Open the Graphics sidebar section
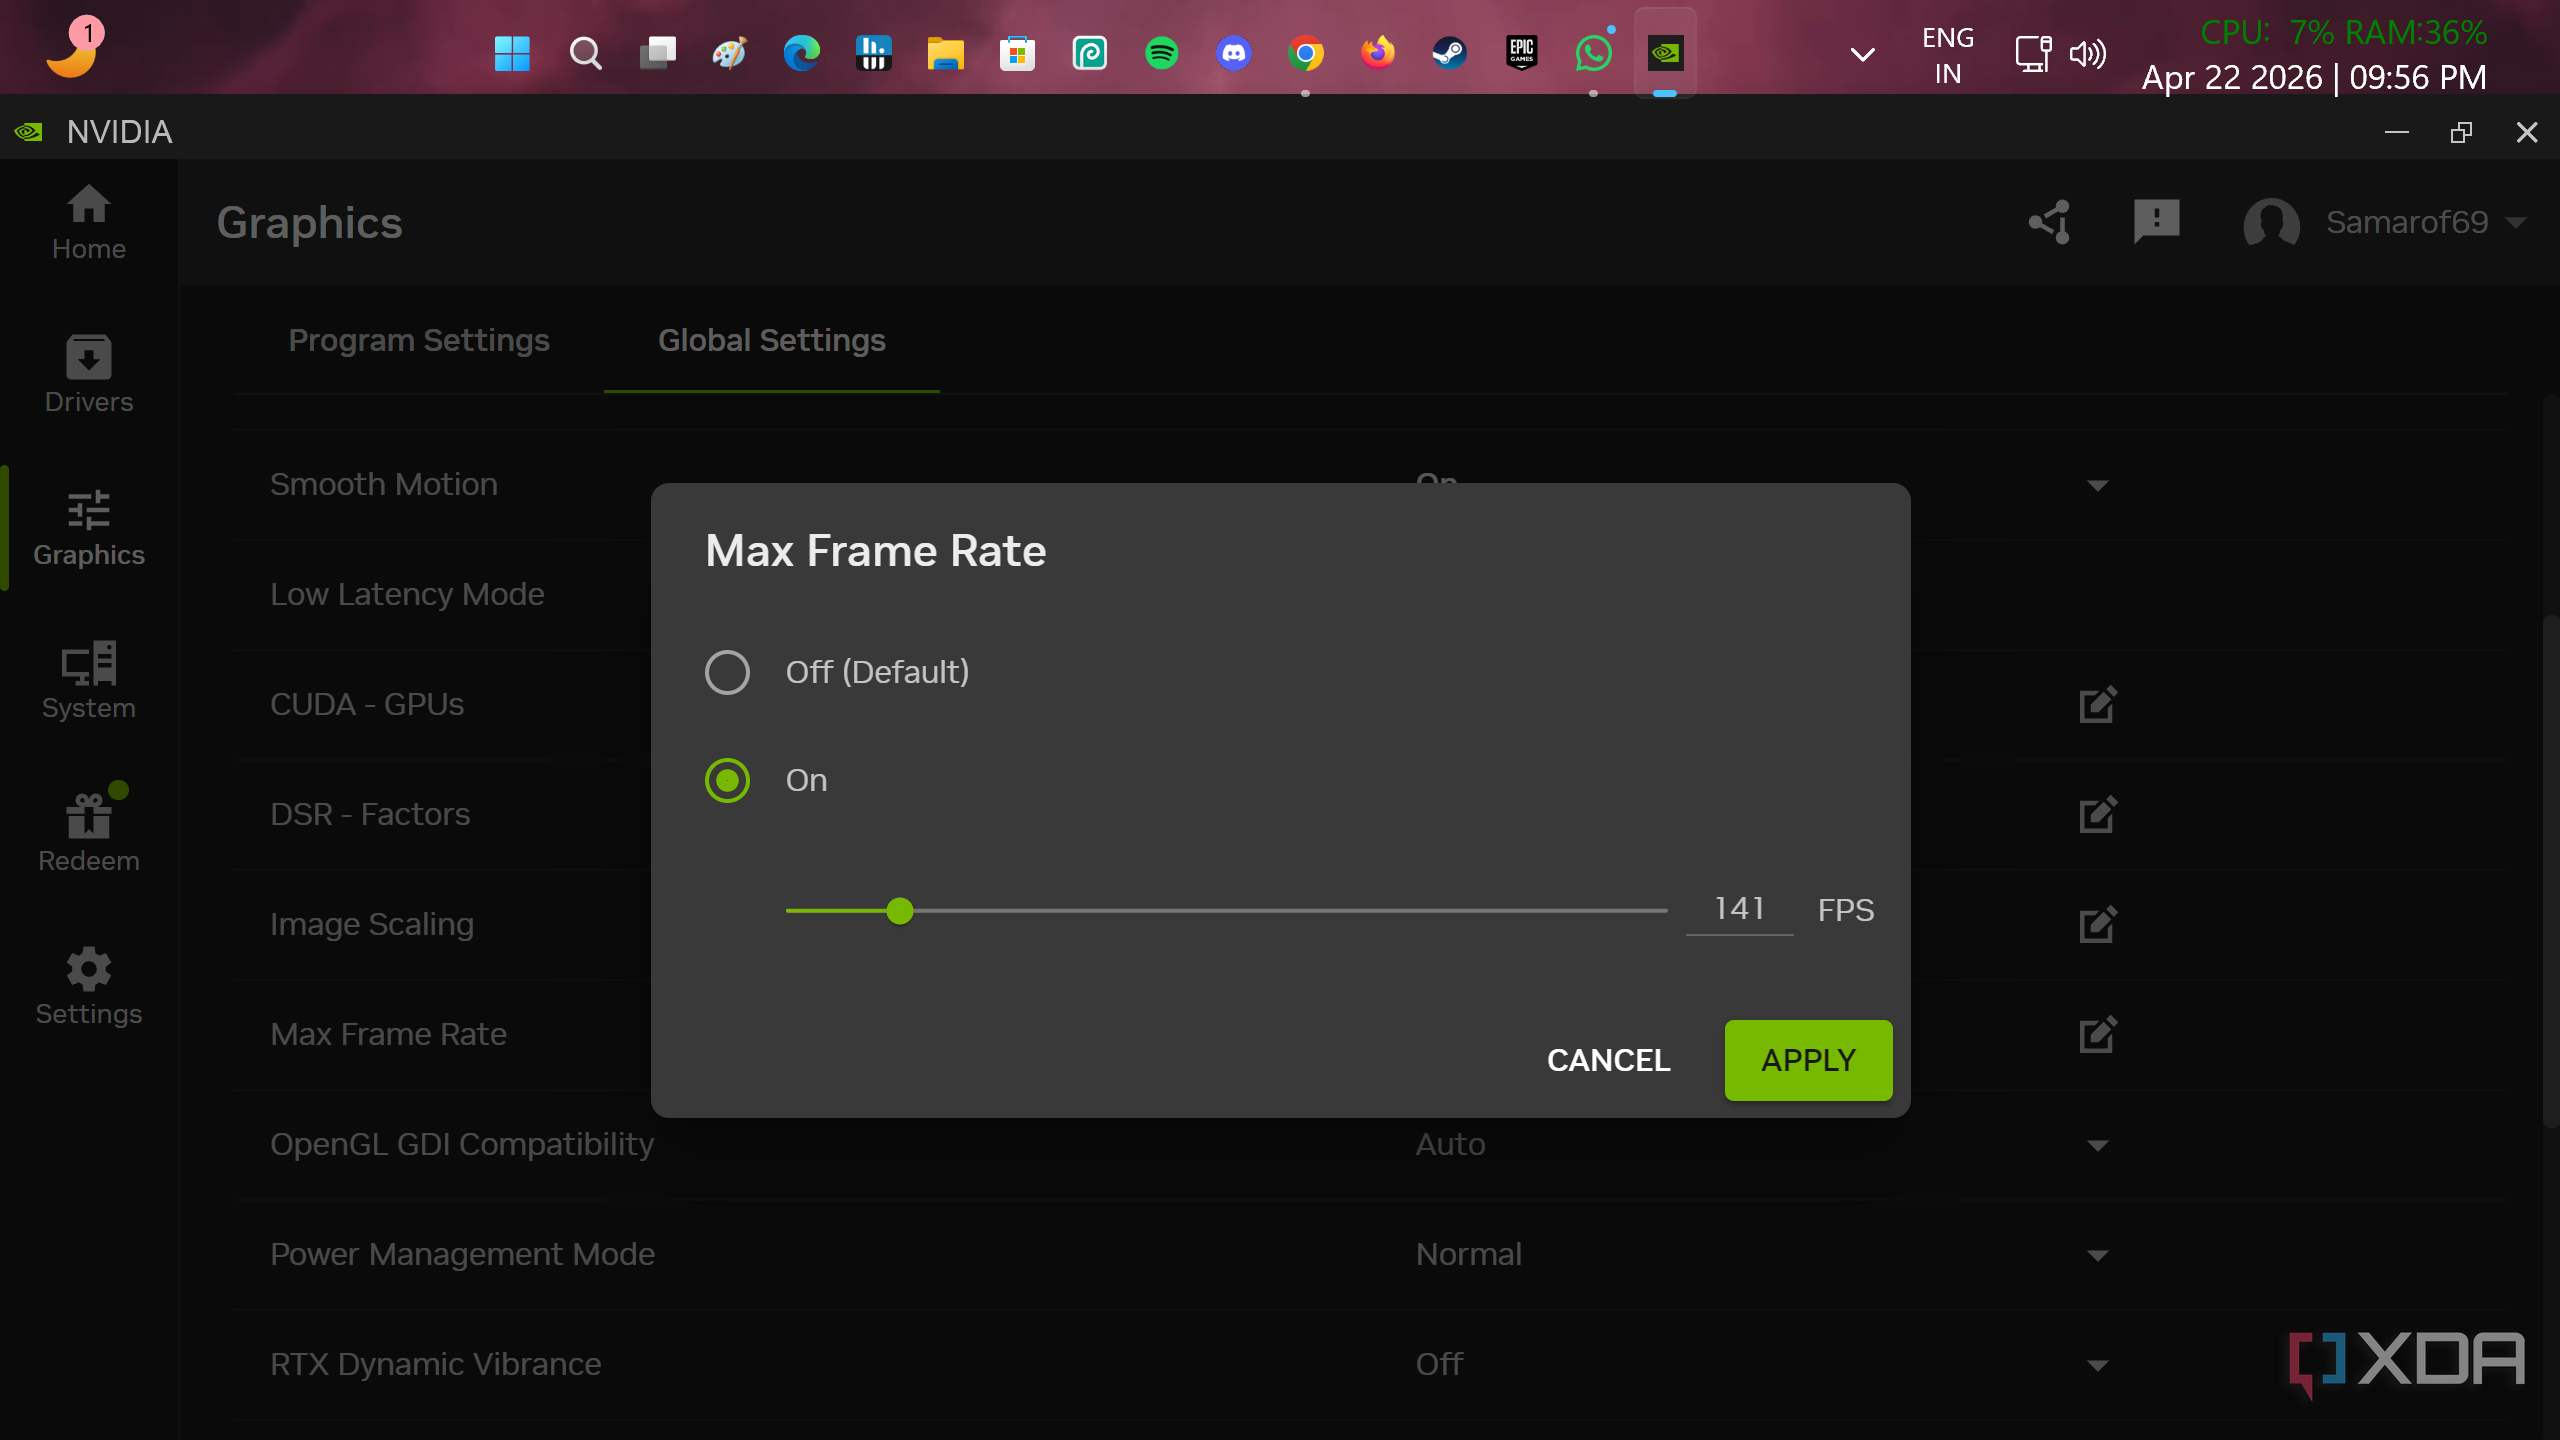This screenshot has height=1440, width=2560. 89,529
